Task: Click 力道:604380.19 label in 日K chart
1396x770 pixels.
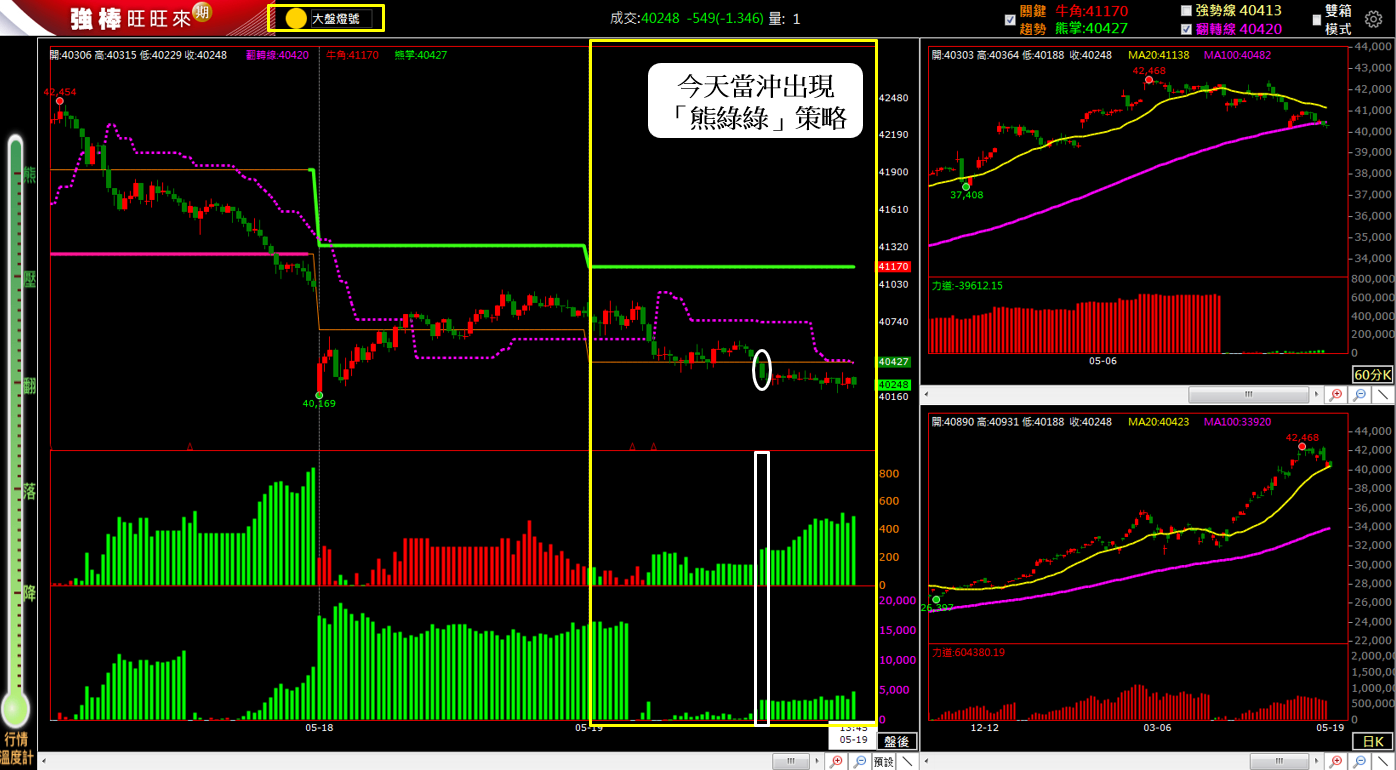Action: click(x=966, y=651)
